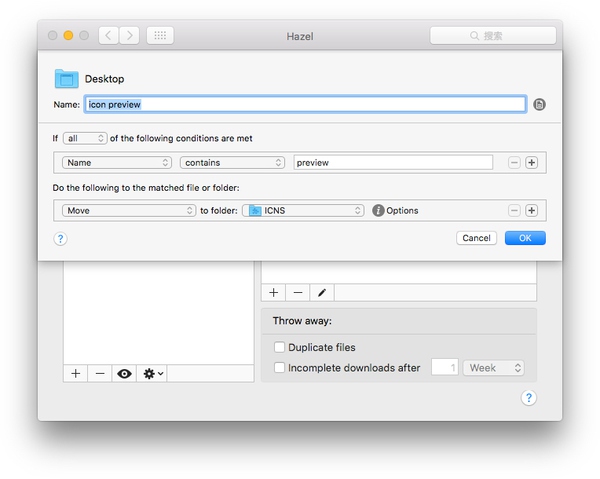Remove selected folder from folders list
600x479 pixels.
[100, 373]
